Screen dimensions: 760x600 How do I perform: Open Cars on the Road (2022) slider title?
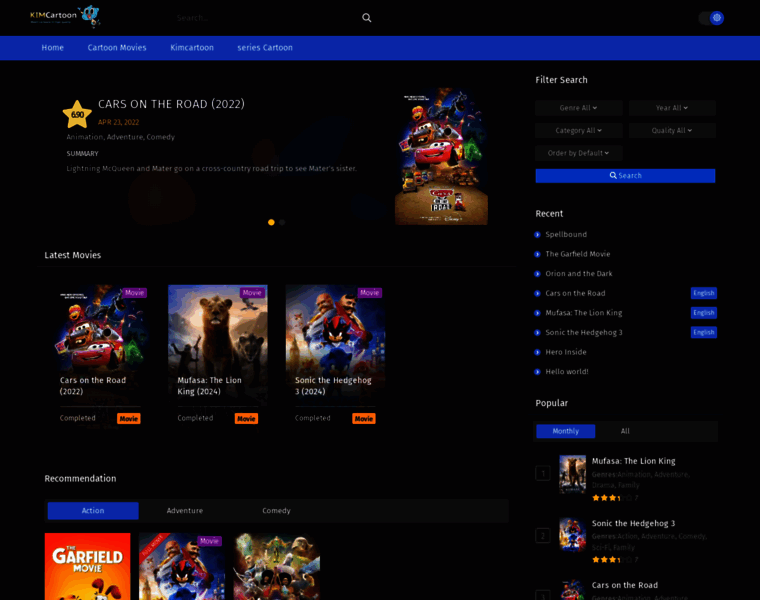[171, 104]
